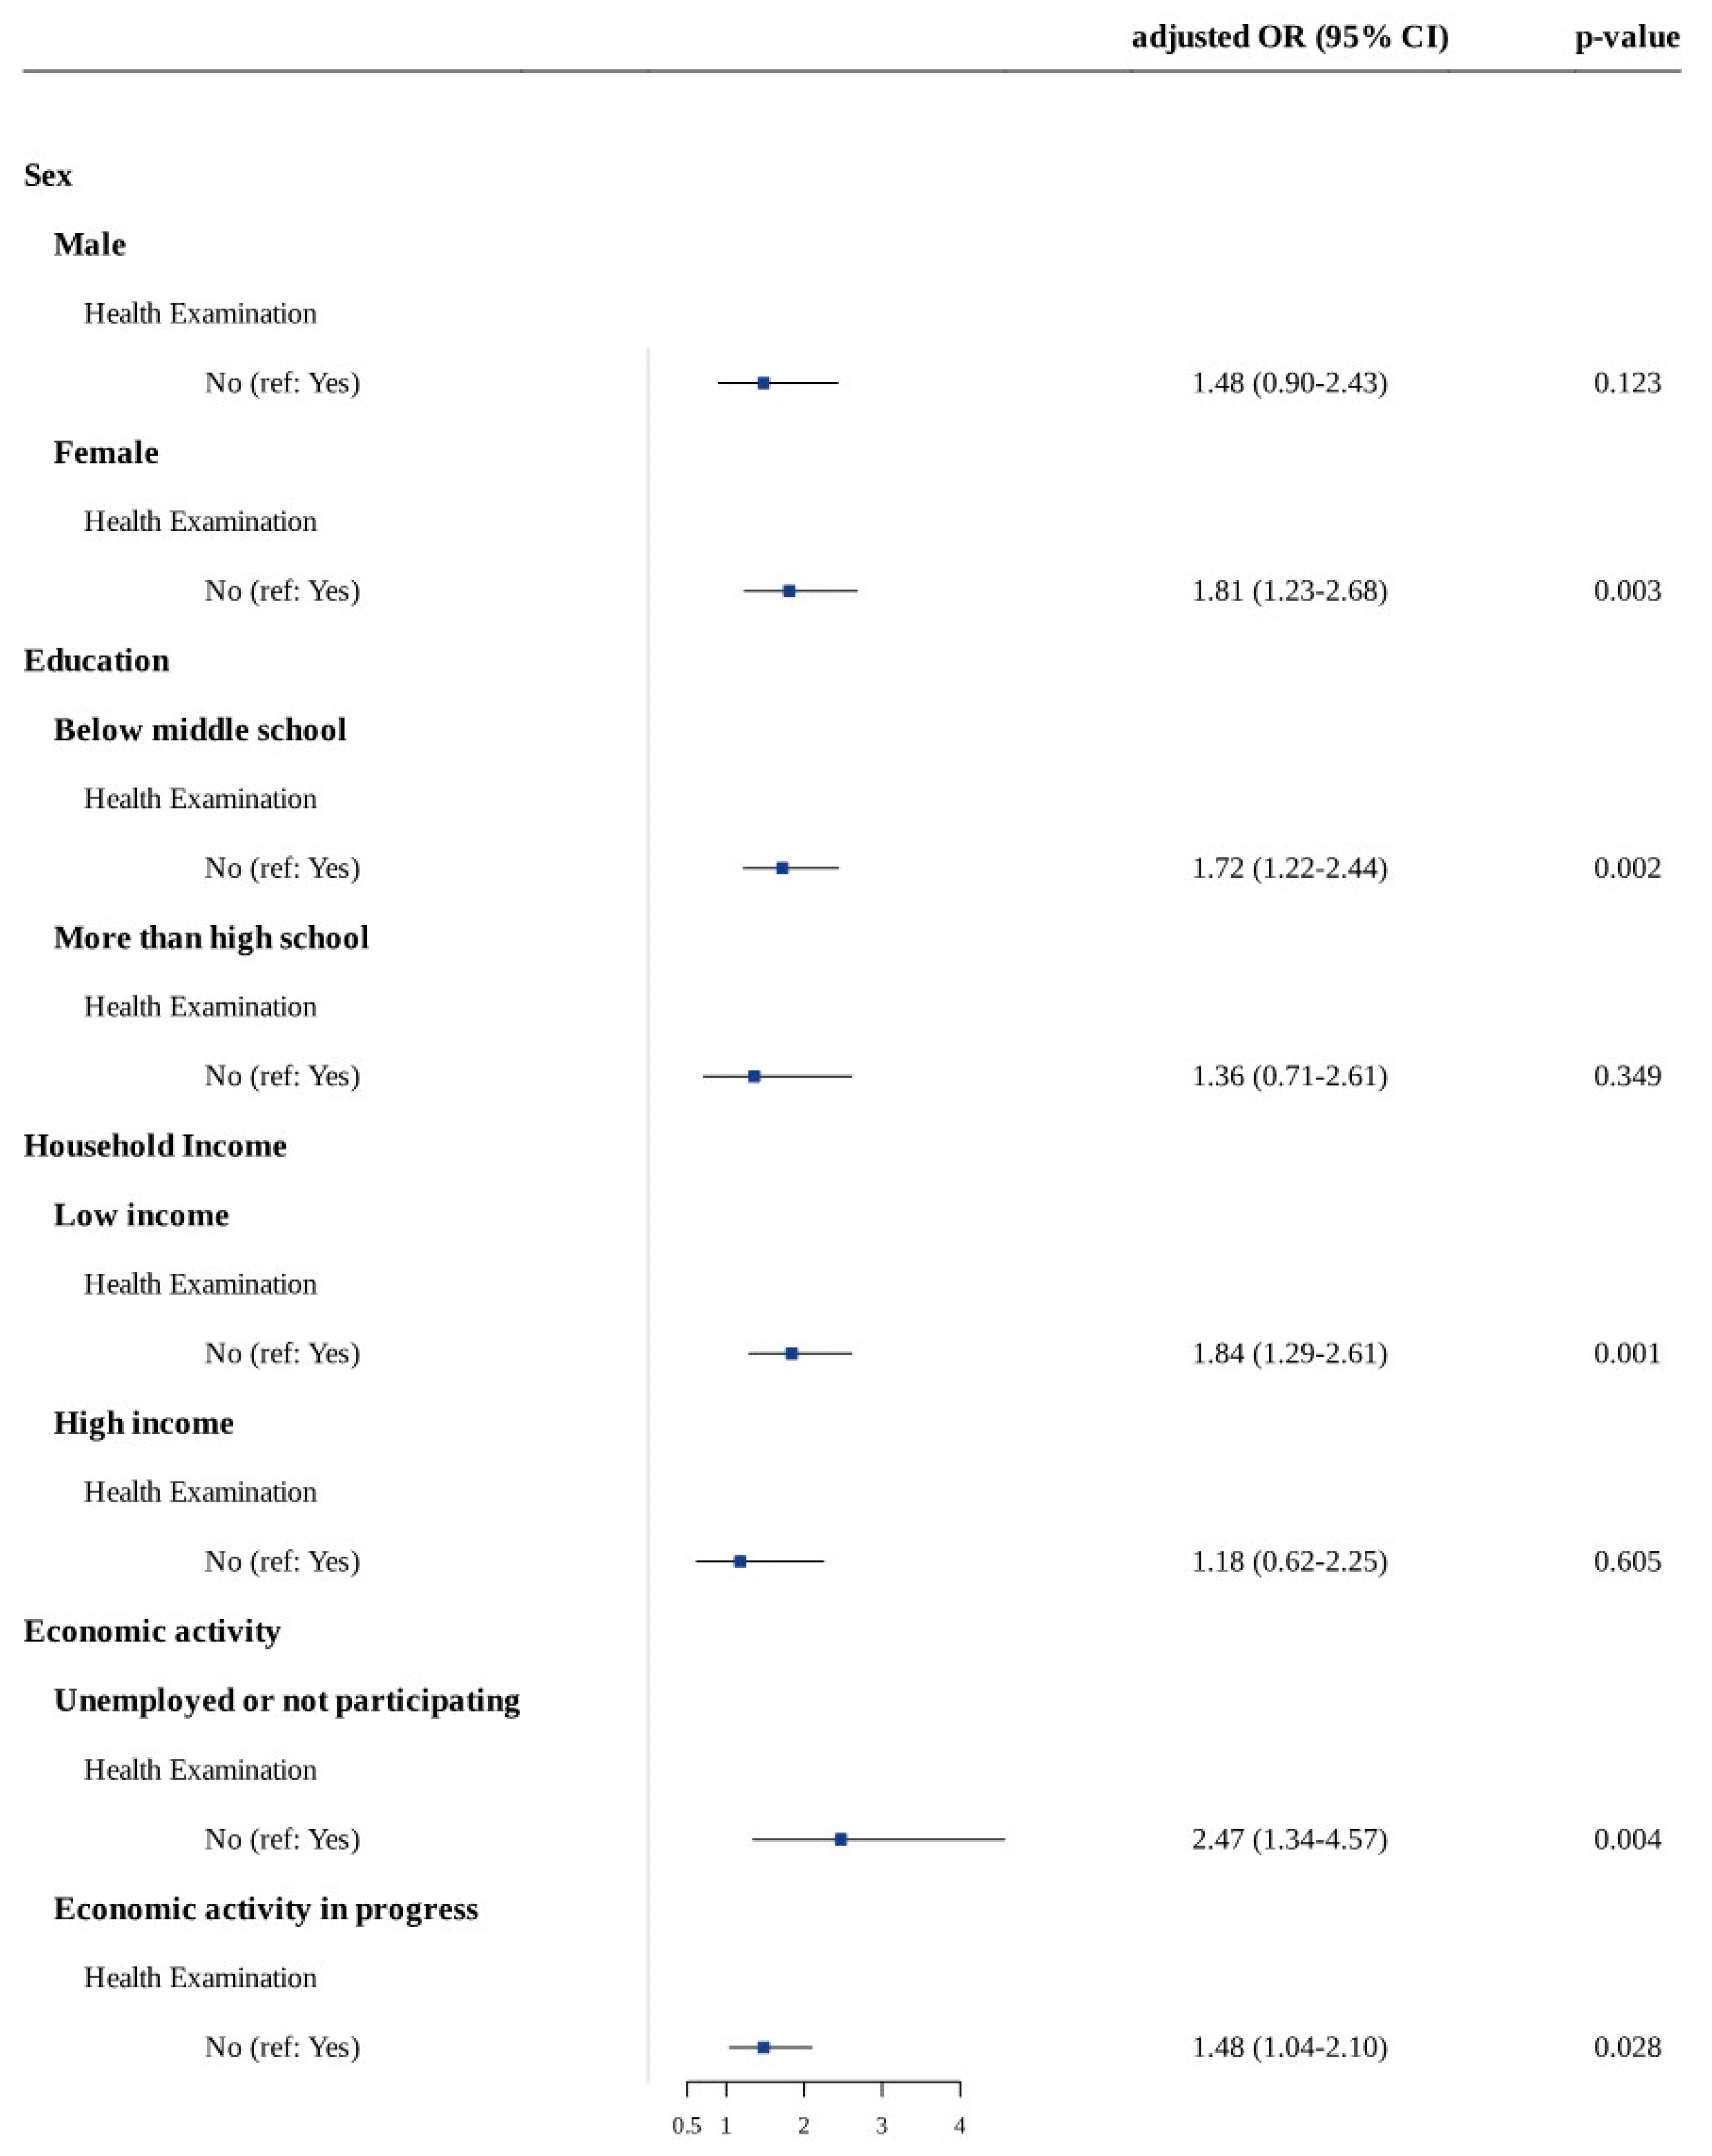
Task: Click blue marker for More than high school
Action: 754,1076
